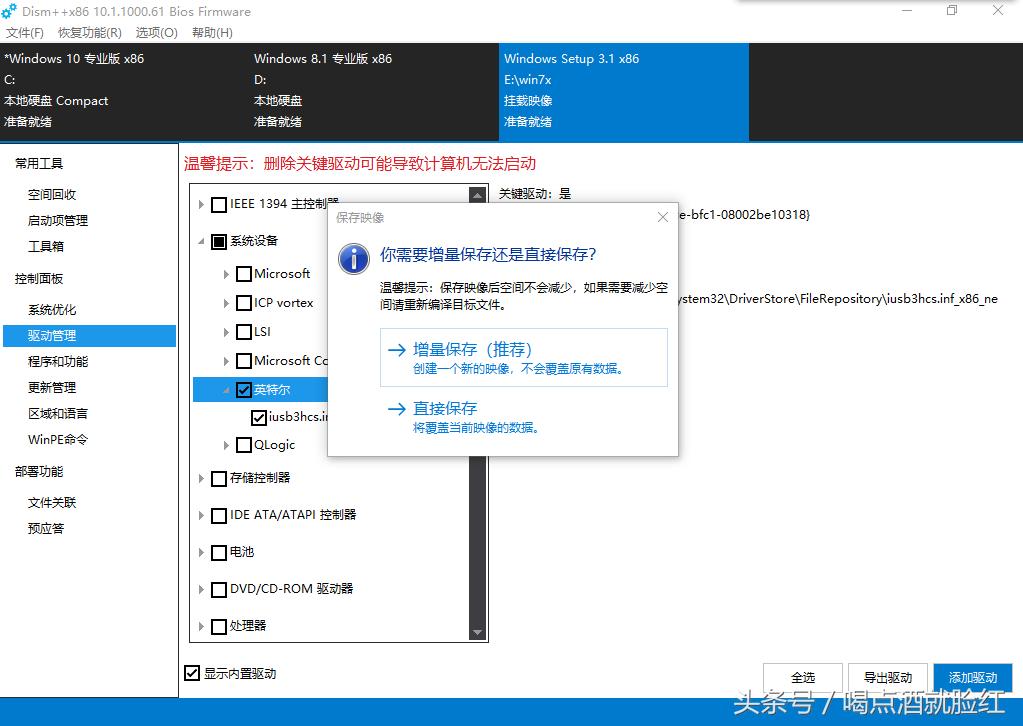
Task: Open the 恢复功能(R) menu
Action: click(88, 31)
